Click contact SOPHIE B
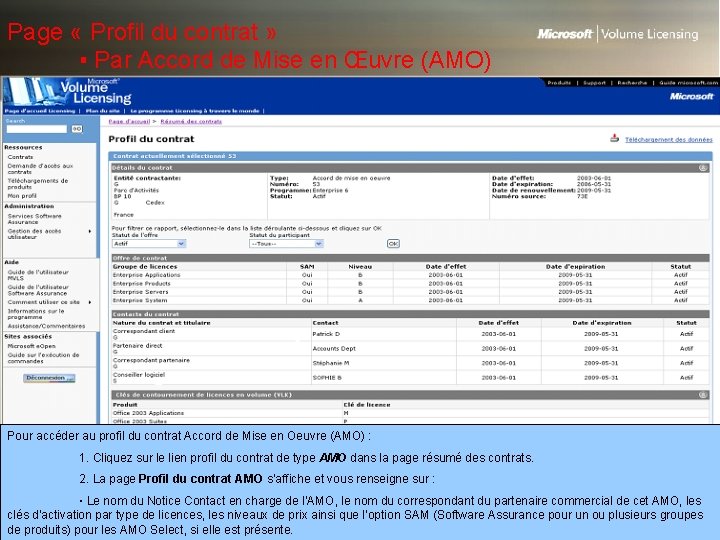Screen dimensions: 720x540 (x=327, y=378)
